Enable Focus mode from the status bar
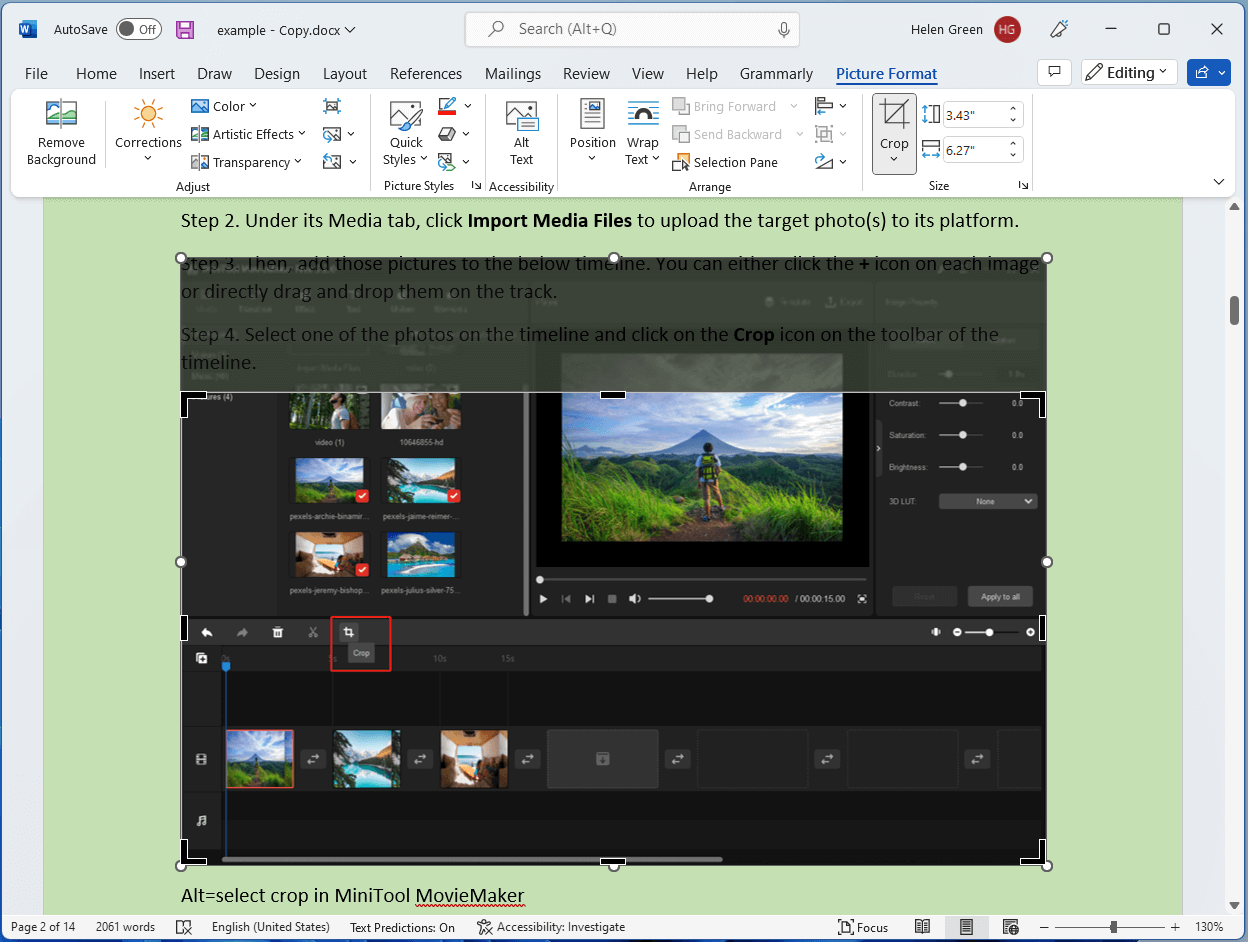The width and height of the screenshot is (1248, 942). pyautogui.click(x=862, y=927)
